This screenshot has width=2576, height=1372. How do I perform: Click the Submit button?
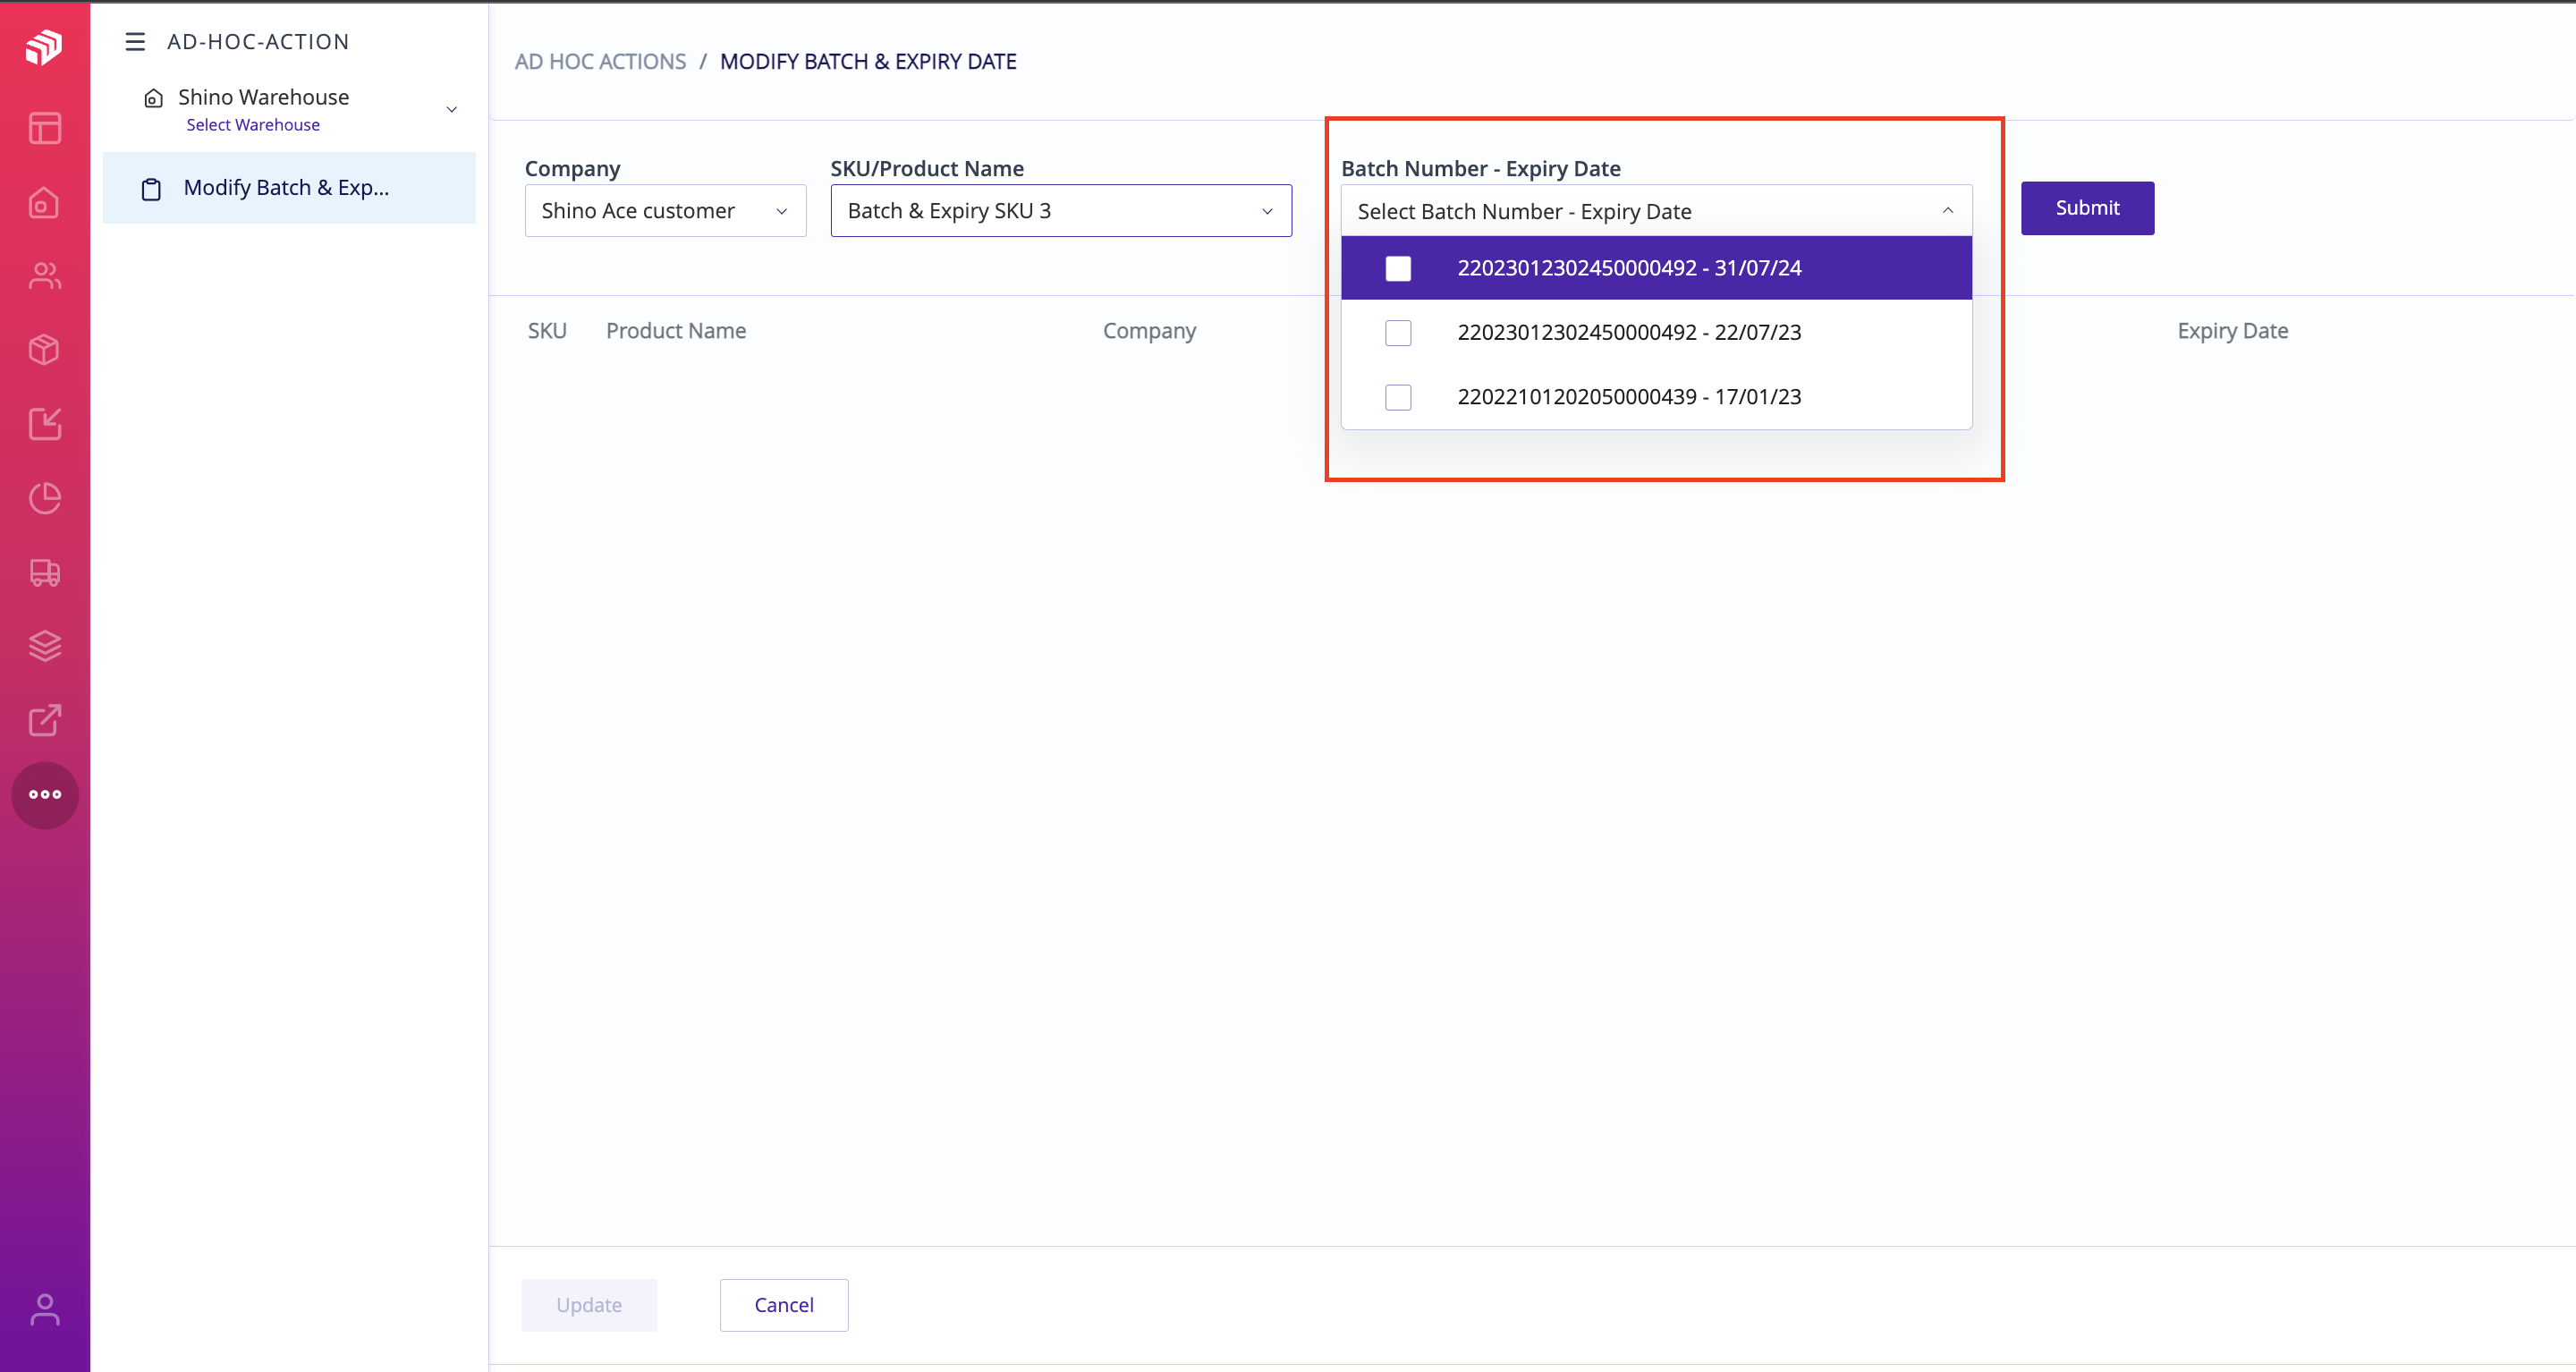2087,208
